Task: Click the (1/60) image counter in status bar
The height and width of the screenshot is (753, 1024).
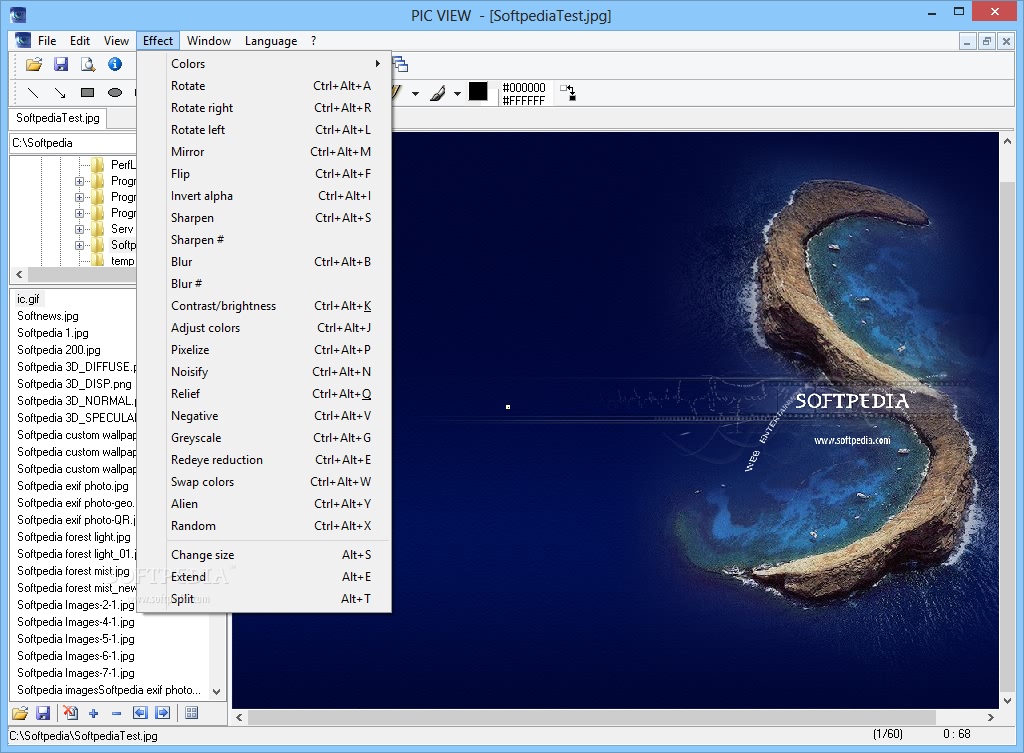Action: point(888,734)
